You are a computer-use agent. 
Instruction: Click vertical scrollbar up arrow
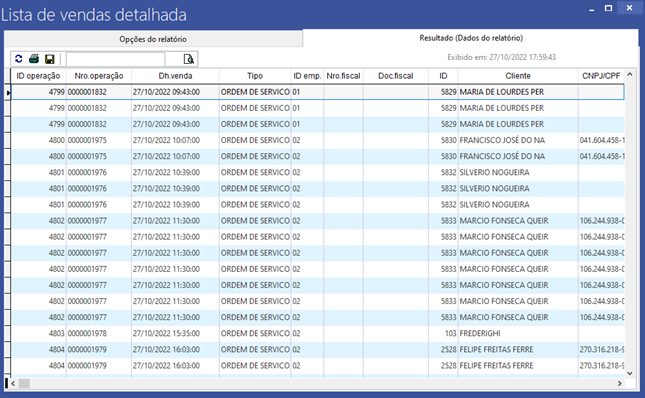630,74
